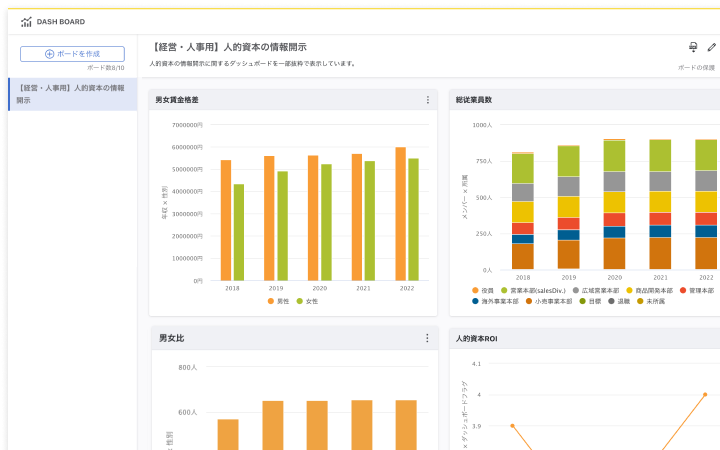Click the 2018 orange male bar in 男女賃金格差
This screenshot has width=720, height=450.
click(226, 220)
